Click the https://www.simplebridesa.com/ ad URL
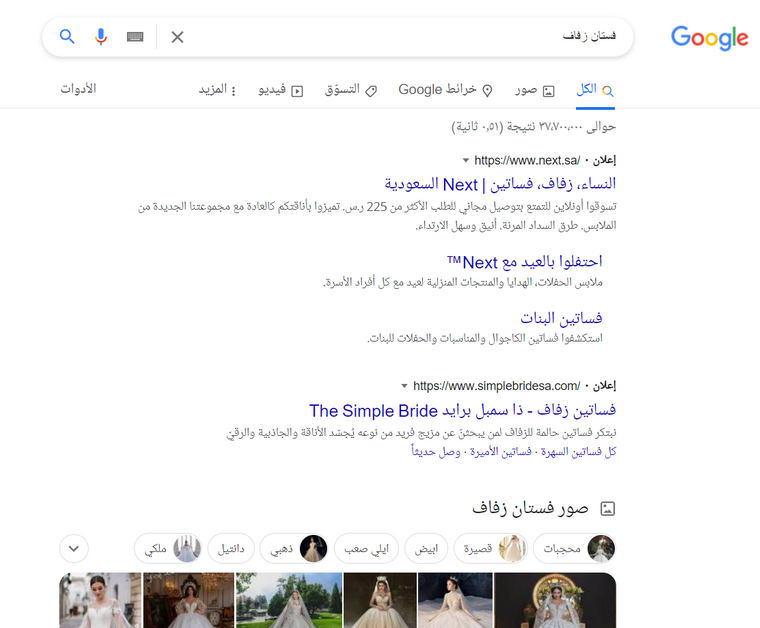760x628 pixels. (x=496, y=386)
